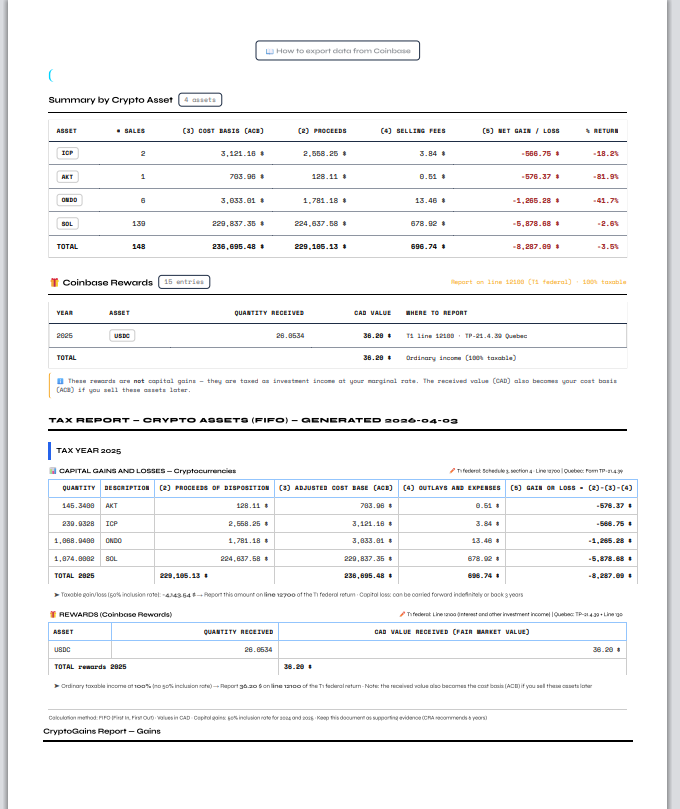The height and width of the screenshot is (809, 680).
Task: Click the (5) NET GAIN / LOSS column header
Action: tap(521, 131)
